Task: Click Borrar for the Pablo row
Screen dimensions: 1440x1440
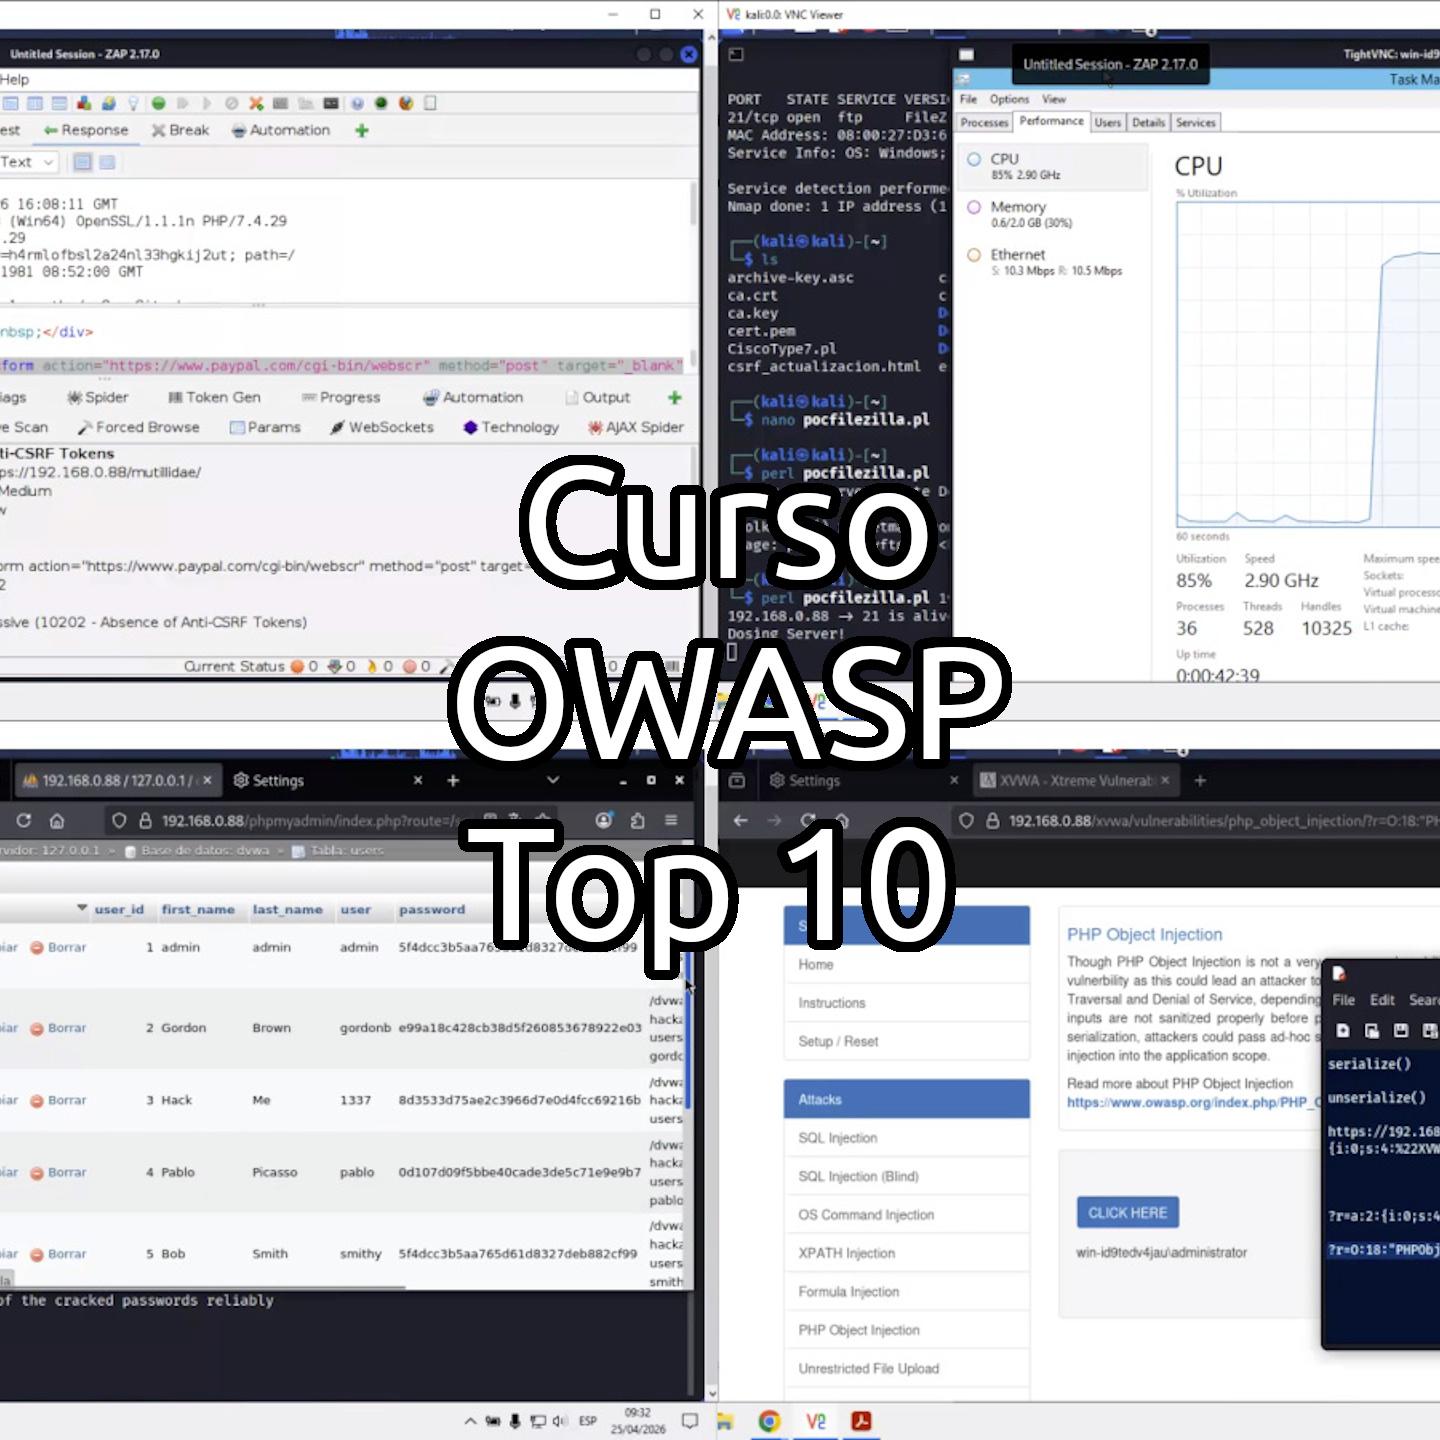Action: coord(59,1172)
